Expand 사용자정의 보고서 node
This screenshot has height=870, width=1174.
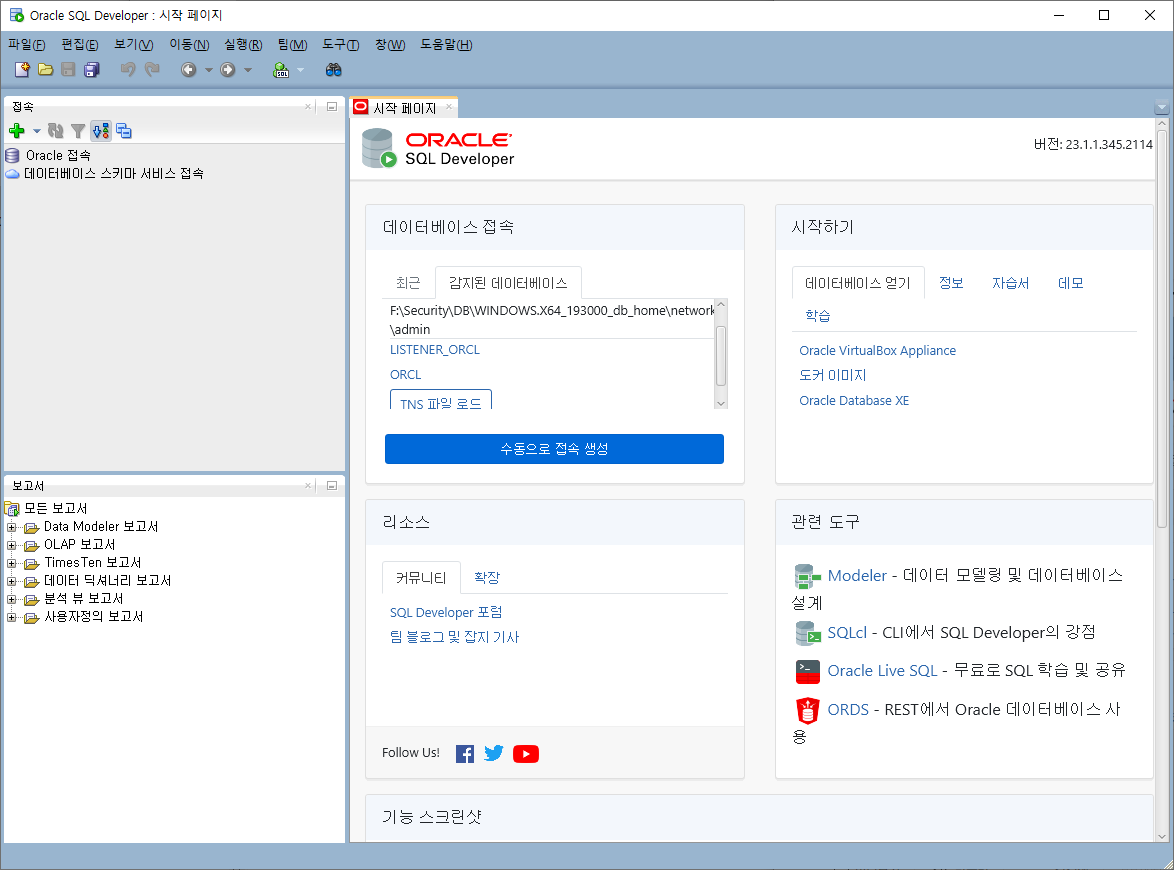click(11, 617)
